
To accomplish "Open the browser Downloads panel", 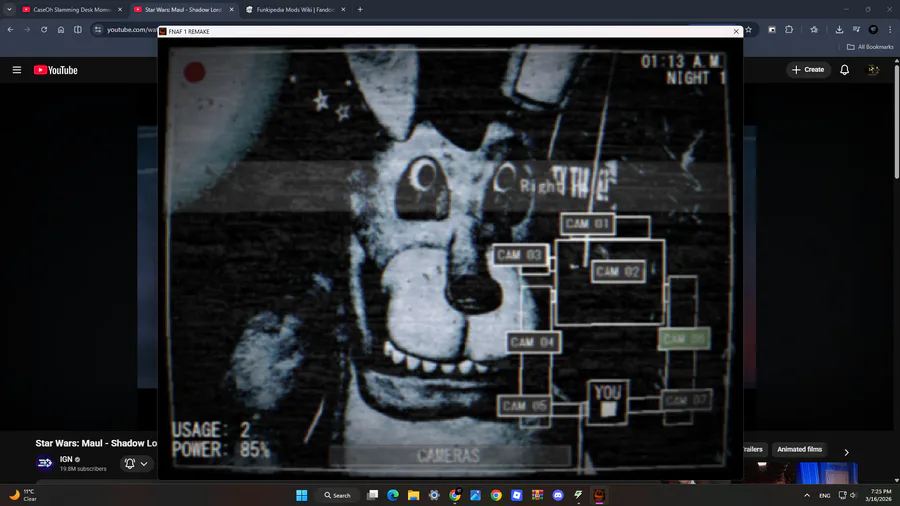I will pos(839,29).
